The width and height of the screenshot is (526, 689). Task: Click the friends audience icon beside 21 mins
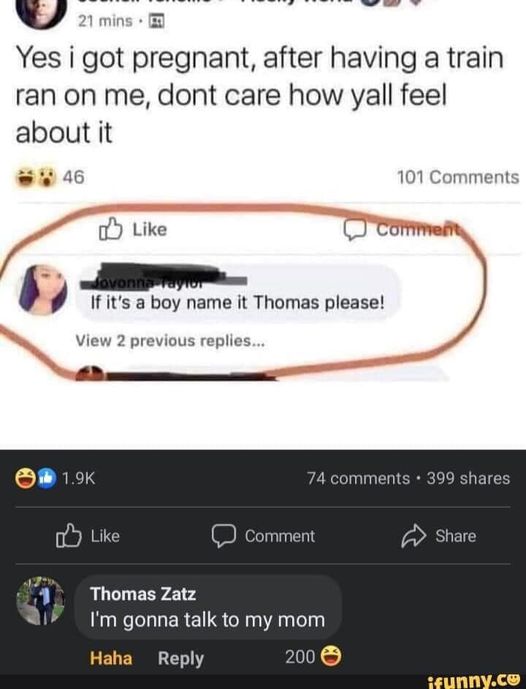(x=157, y=21)
